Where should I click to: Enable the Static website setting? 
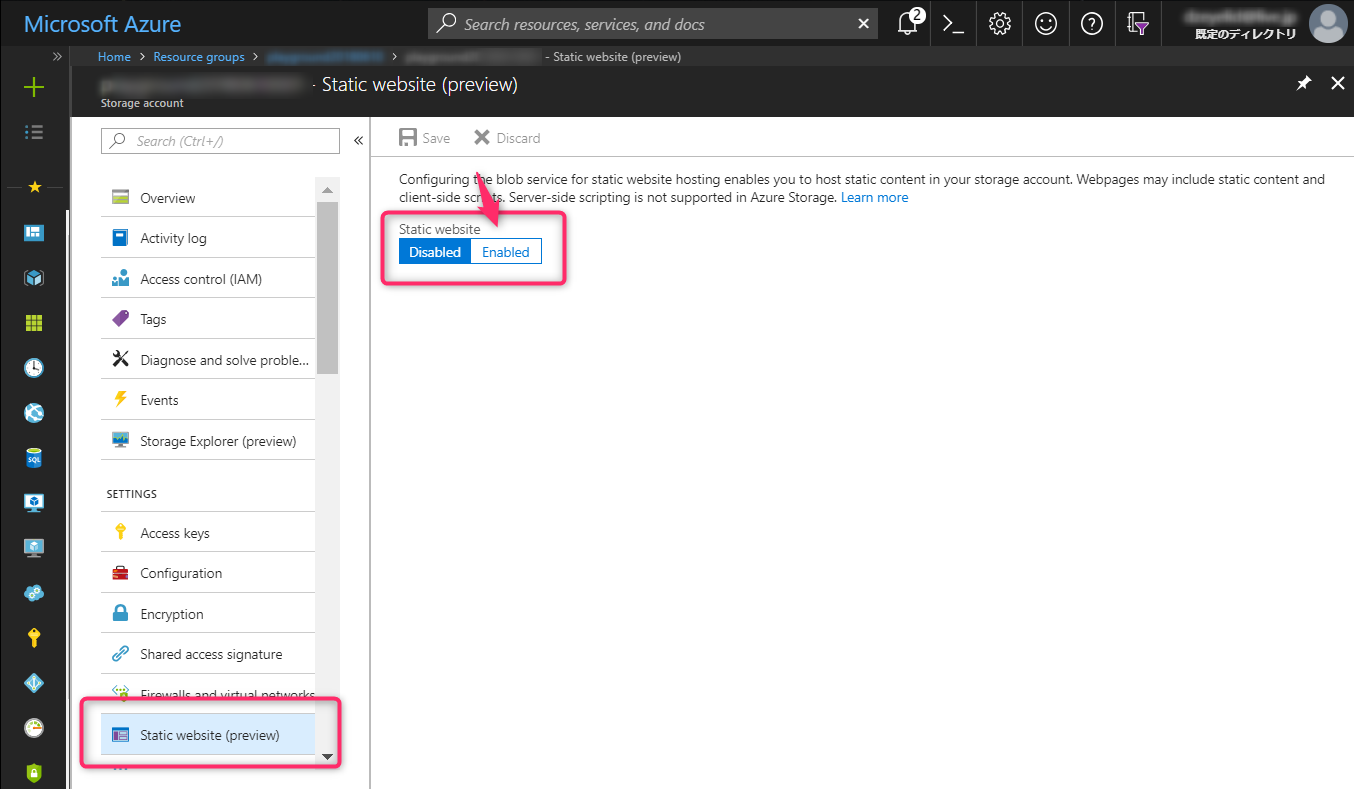click(x=505, y=251)
